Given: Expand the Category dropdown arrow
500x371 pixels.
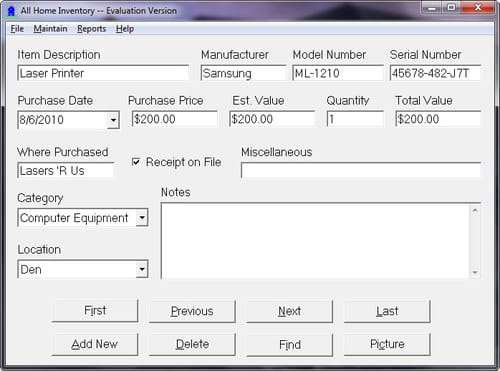Looking at the screenshot, I should 142,218.
